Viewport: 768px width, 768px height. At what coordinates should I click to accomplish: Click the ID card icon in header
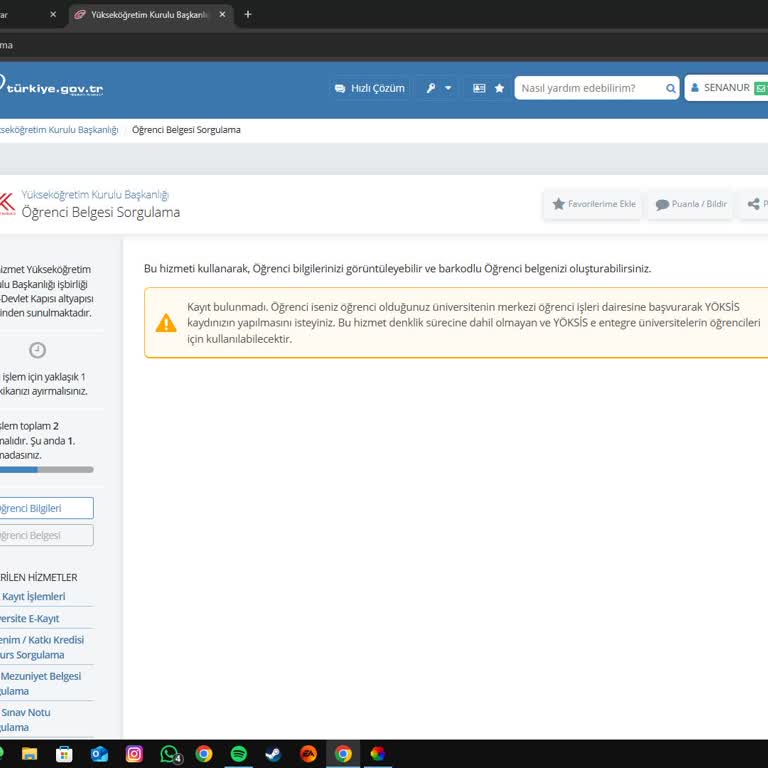point(479,88)
